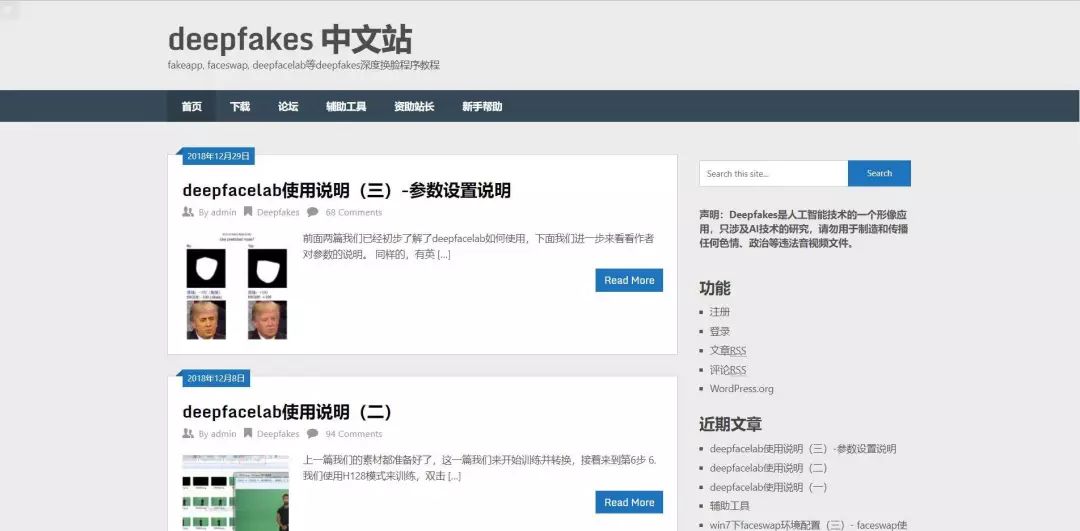Open recent article 辅助工具 in sidebar

coord(729,506)
